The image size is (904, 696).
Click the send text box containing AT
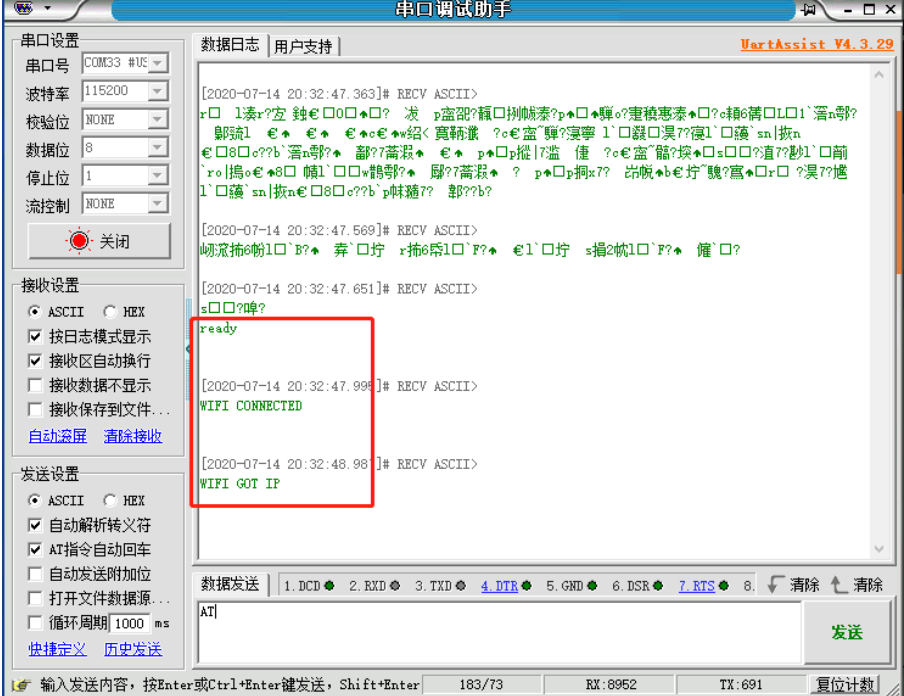(500, 630)
